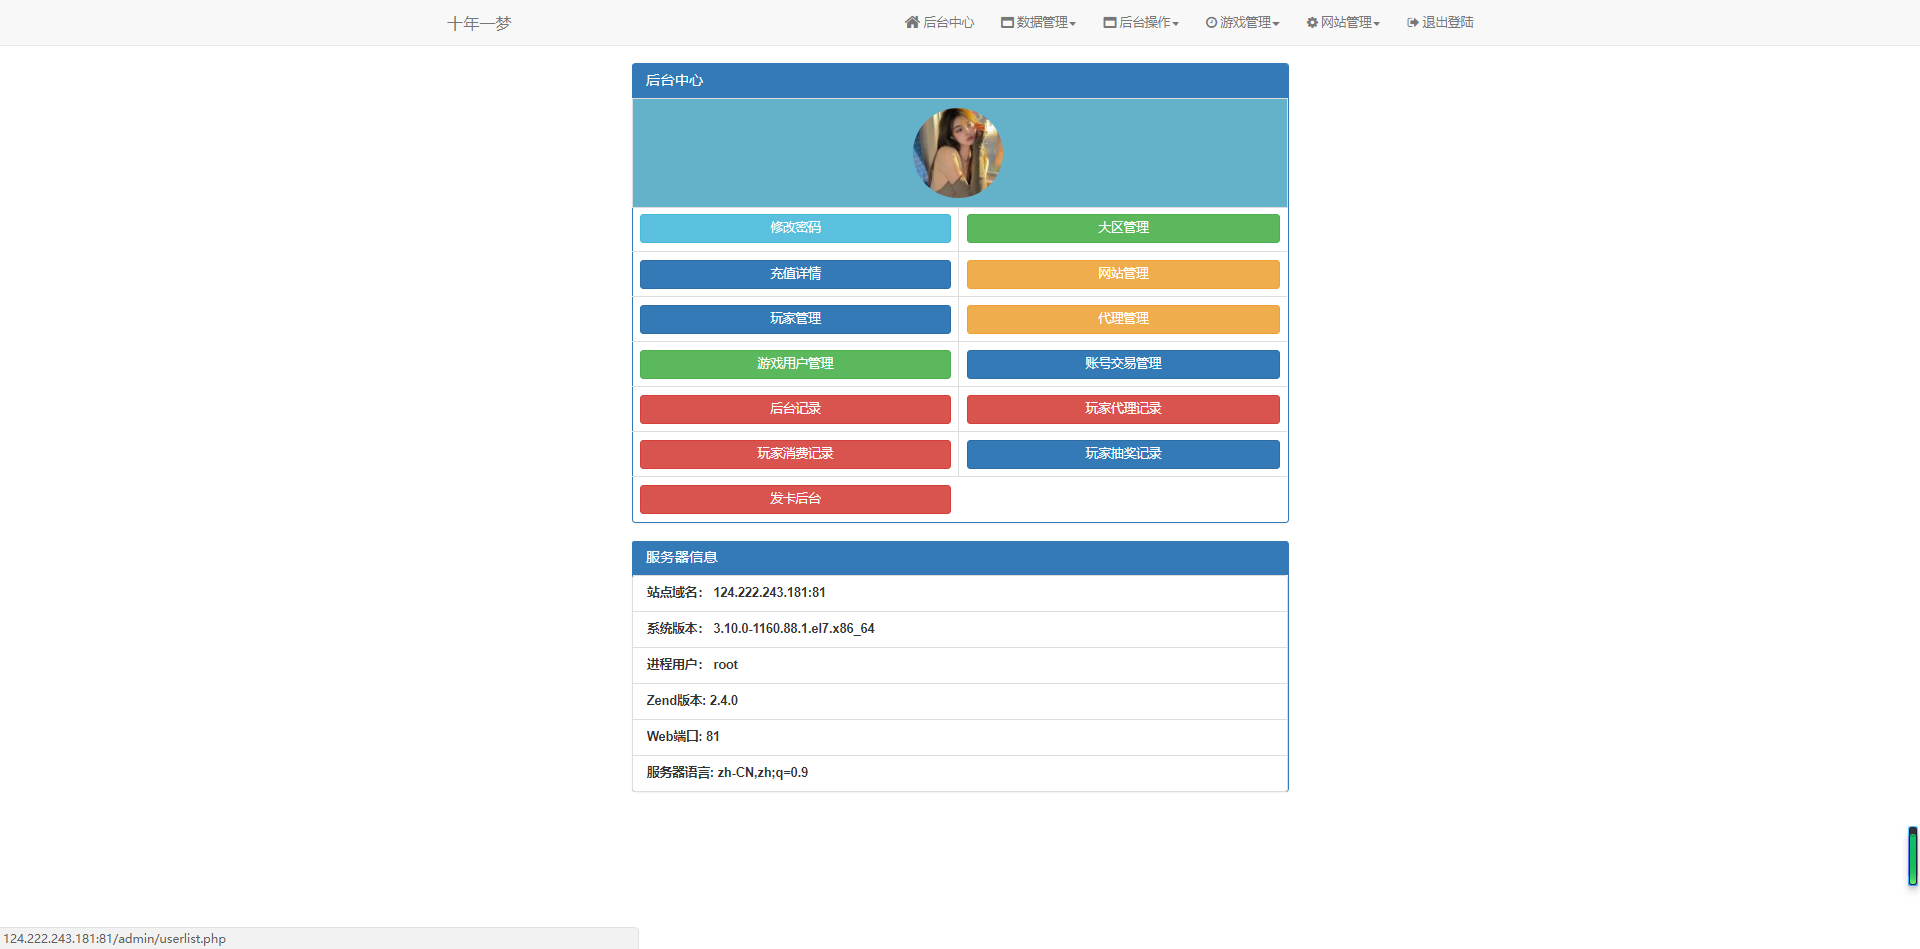
Task: Select the orange 代理管理 button
Action: tap(1123, 319)
